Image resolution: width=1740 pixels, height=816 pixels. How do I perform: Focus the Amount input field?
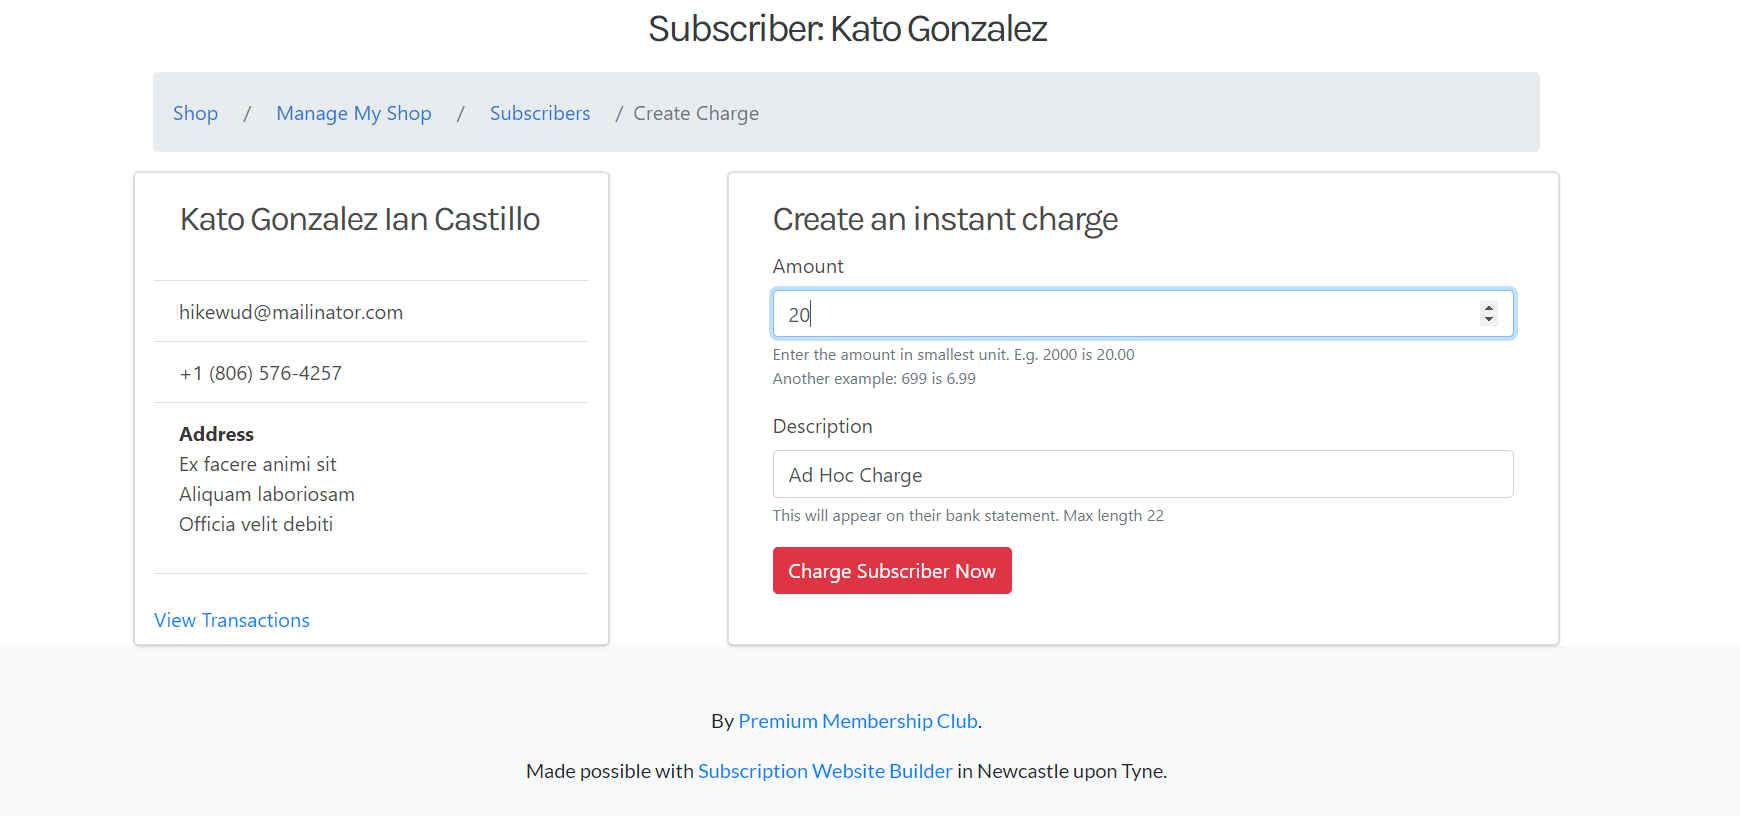(1143, 314)
